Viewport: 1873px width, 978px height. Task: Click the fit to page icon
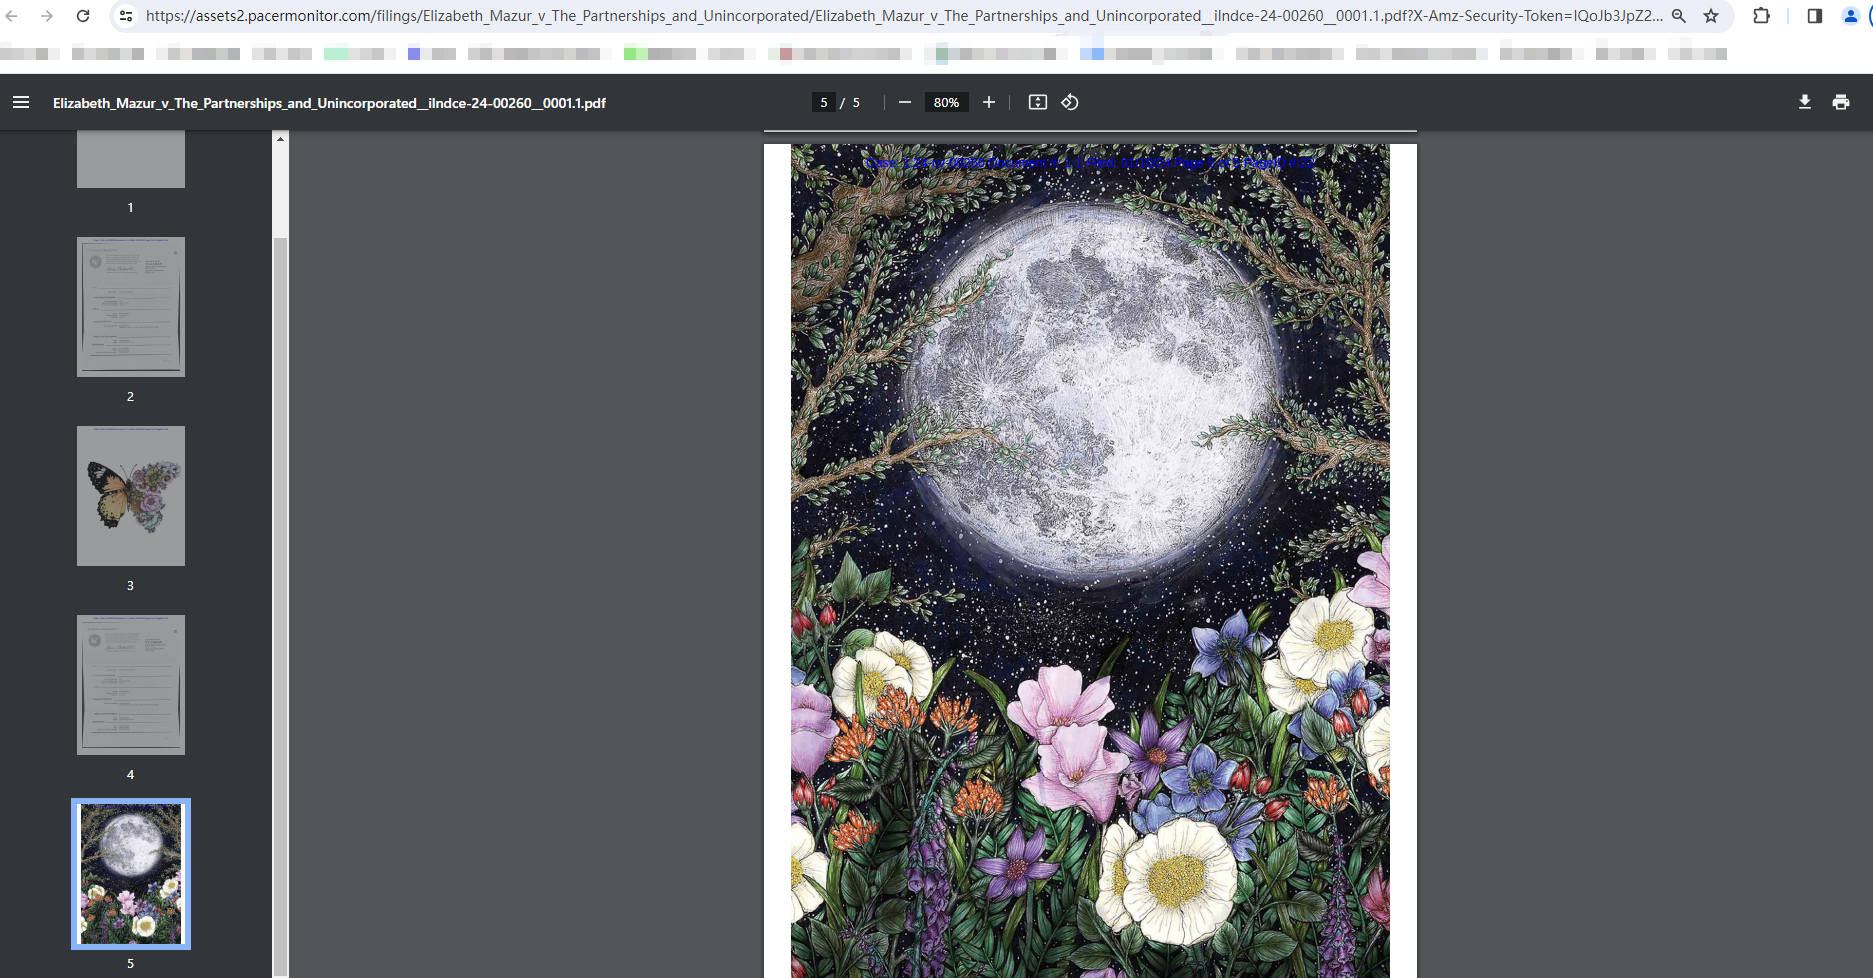1038,102
